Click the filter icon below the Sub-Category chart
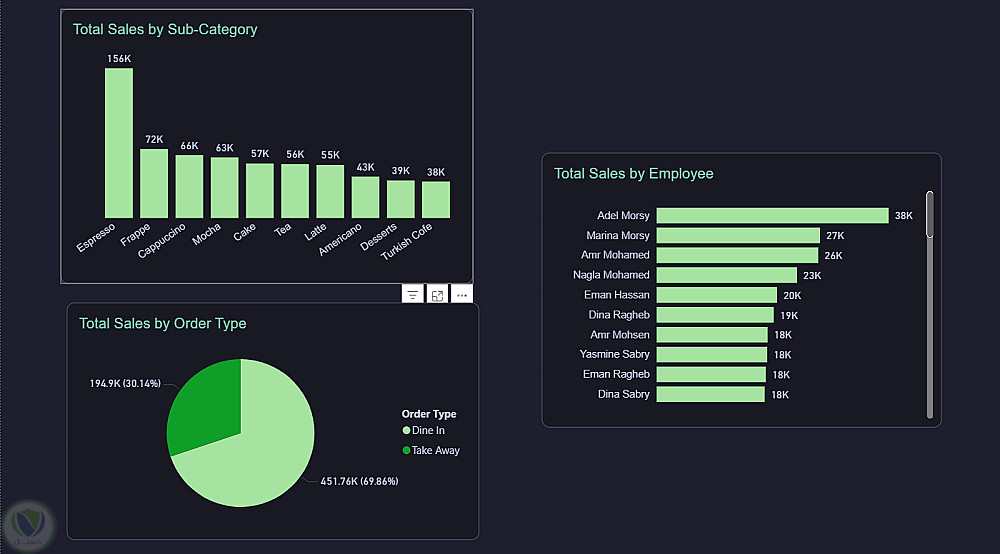The width and height of the screenshot is (1000, 554). coord(413,295)
